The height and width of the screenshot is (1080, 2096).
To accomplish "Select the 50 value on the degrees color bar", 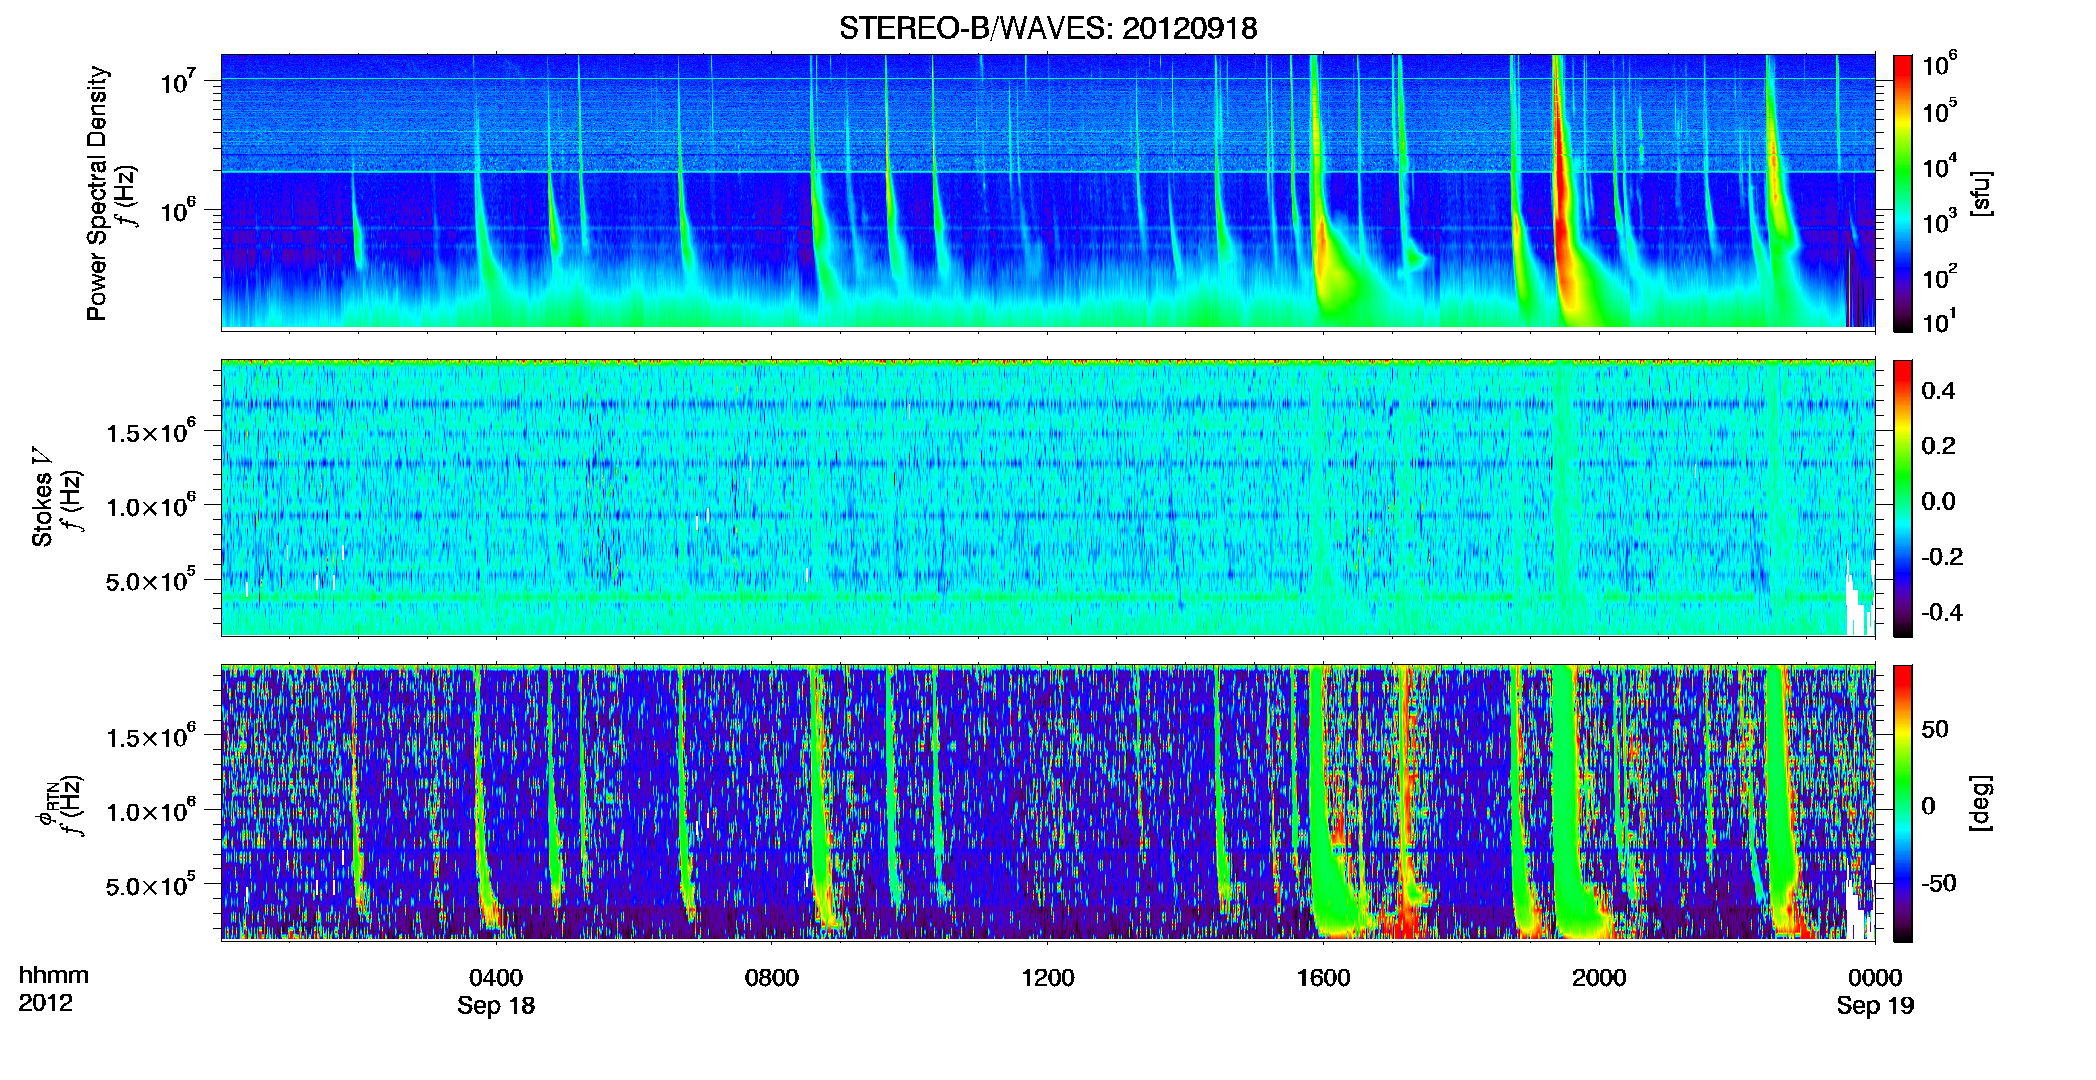I will [1935, 729].
